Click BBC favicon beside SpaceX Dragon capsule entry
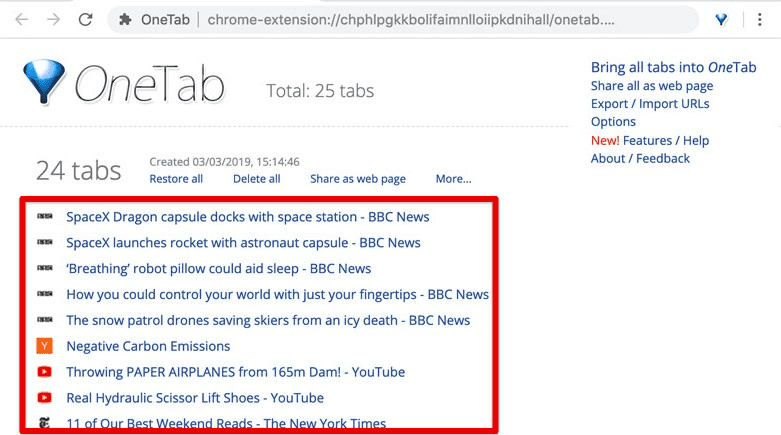The width and height of the screenshot is (781, 435). (44, 216)
